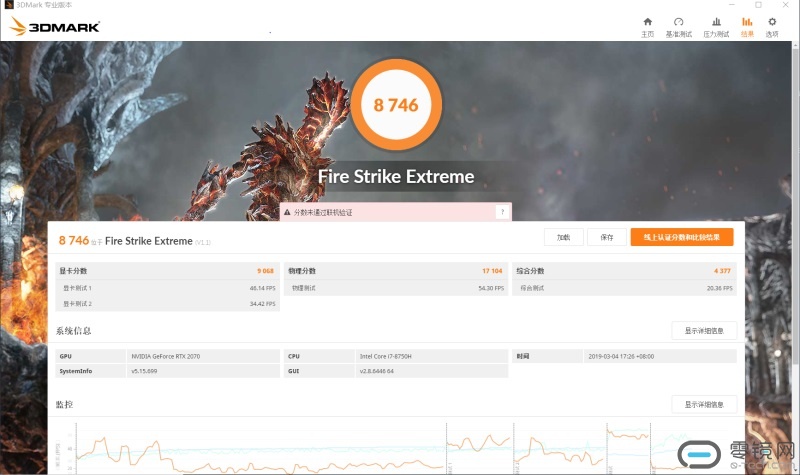The height and width of the screenshot is (475, 800).
Task: Click the validation warning banner text
Action: tap(323, 212)
